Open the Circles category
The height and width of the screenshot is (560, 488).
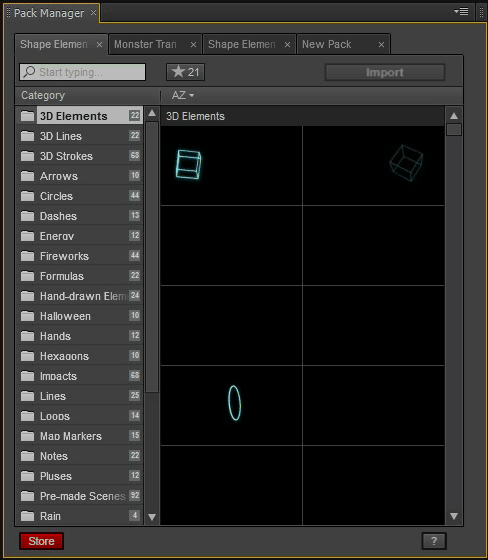[80, 196]
